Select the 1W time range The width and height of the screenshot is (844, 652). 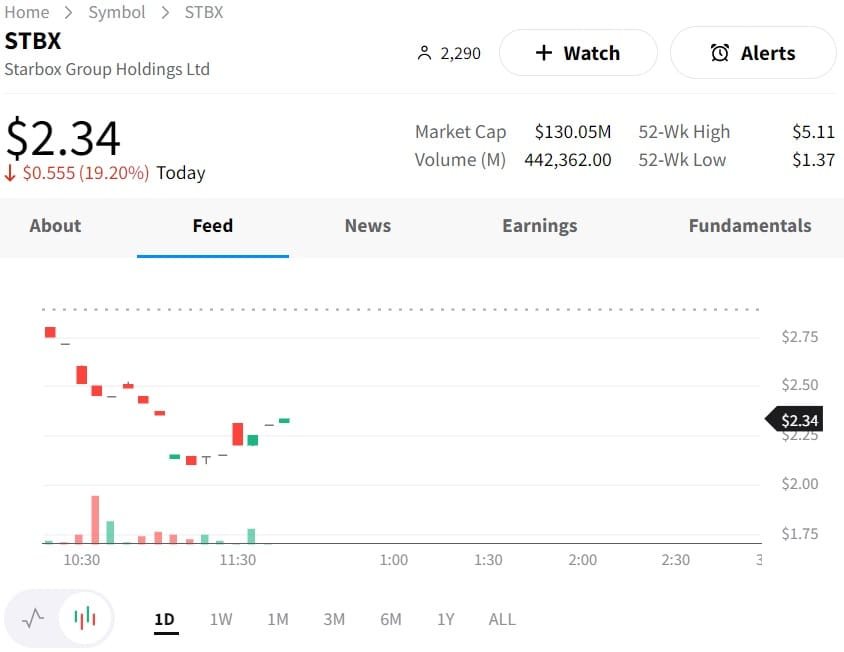pyautogui.click(x=221, y=619)
